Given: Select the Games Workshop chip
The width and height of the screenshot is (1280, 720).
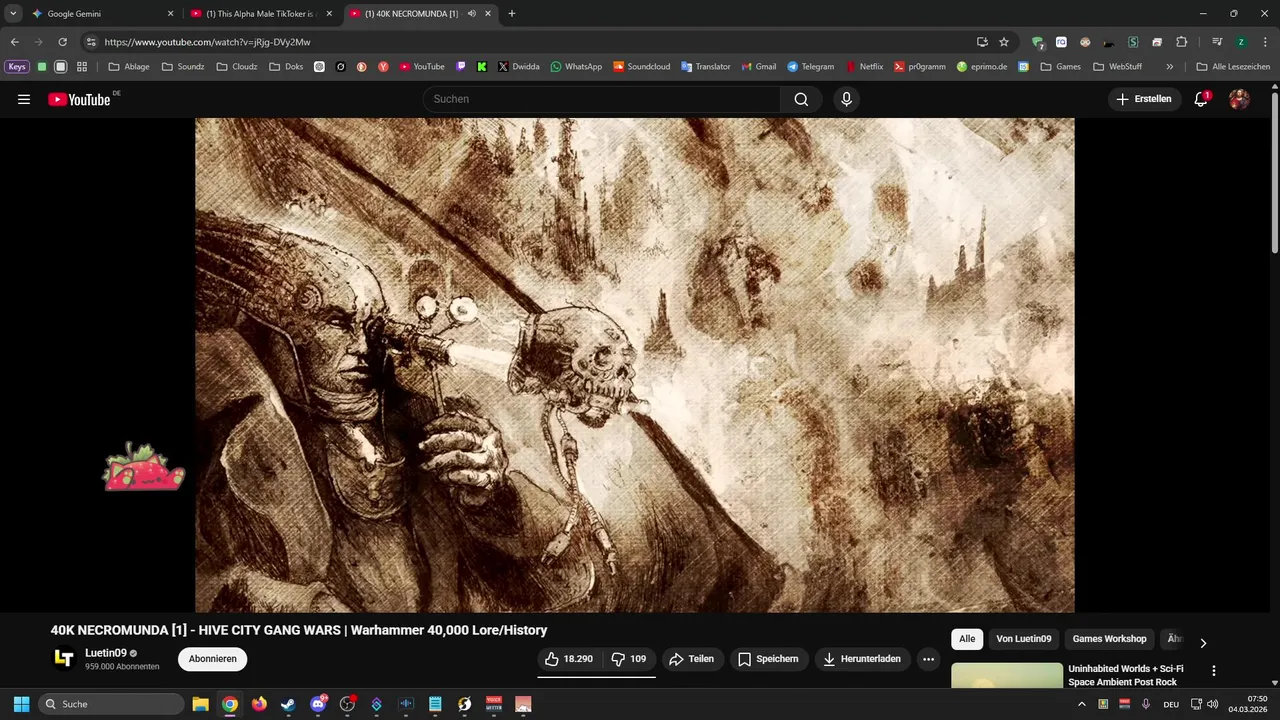Looking at the screenshot, I should click(x=1109, y=639).
